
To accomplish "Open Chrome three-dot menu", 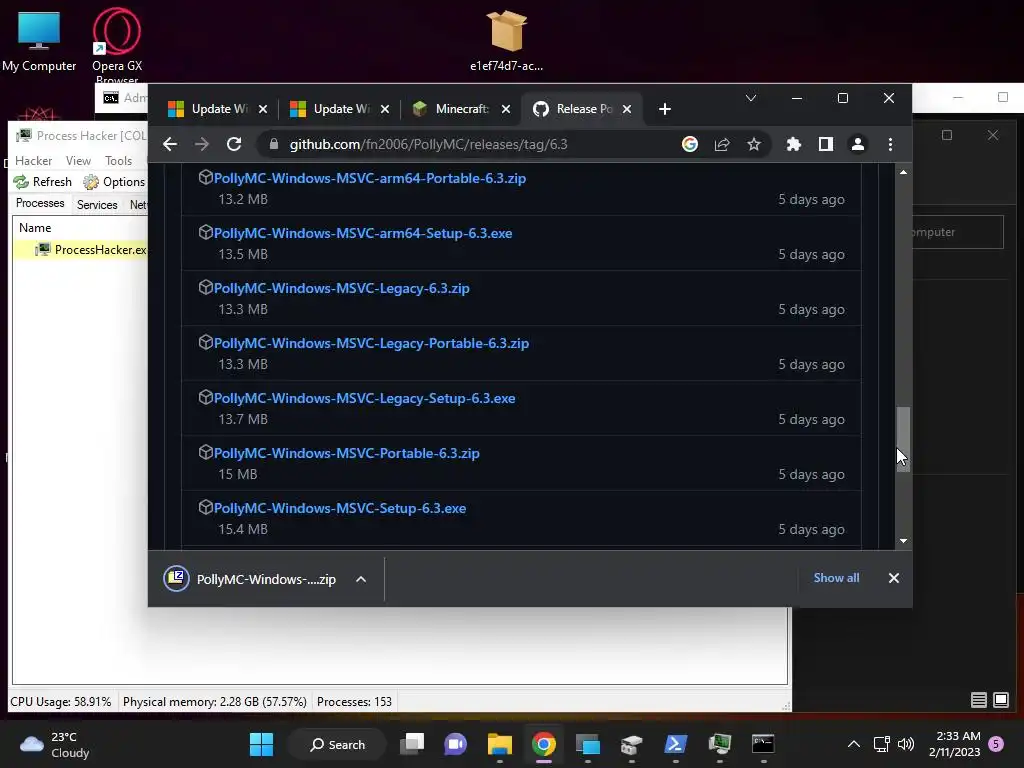I will pos(890,144).
